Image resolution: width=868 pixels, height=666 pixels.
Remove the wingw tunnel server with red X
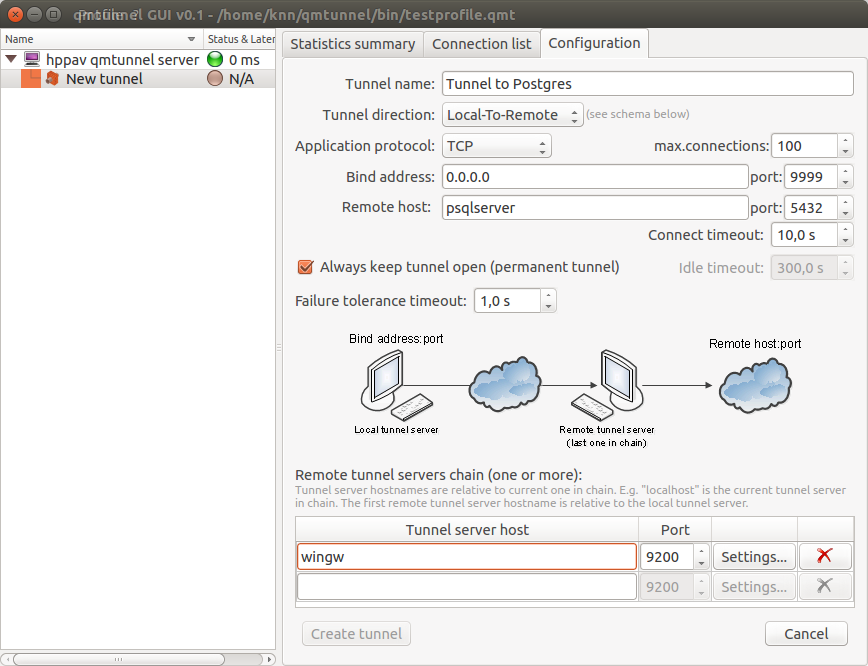click(x=824, y=556)
